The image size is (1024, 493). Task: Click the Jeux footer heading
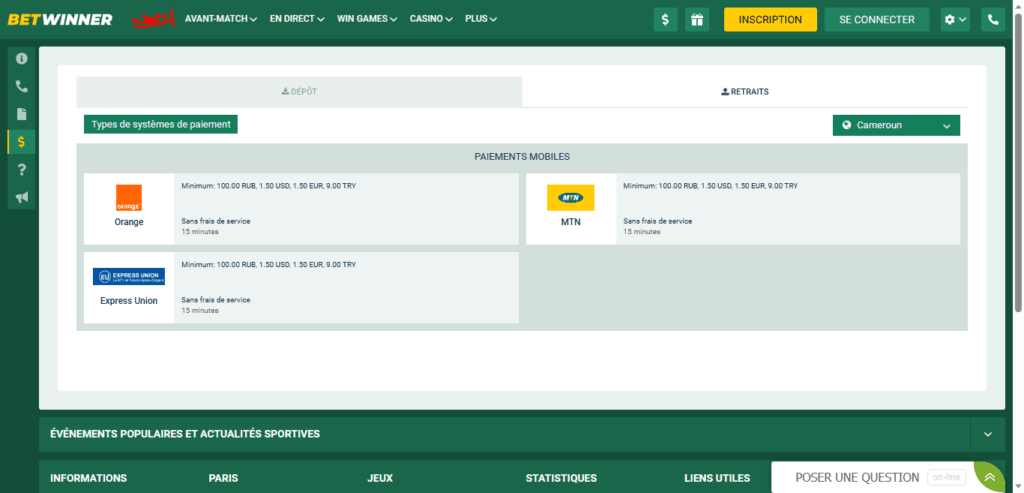pyautogui.click(x=380, y=479)
